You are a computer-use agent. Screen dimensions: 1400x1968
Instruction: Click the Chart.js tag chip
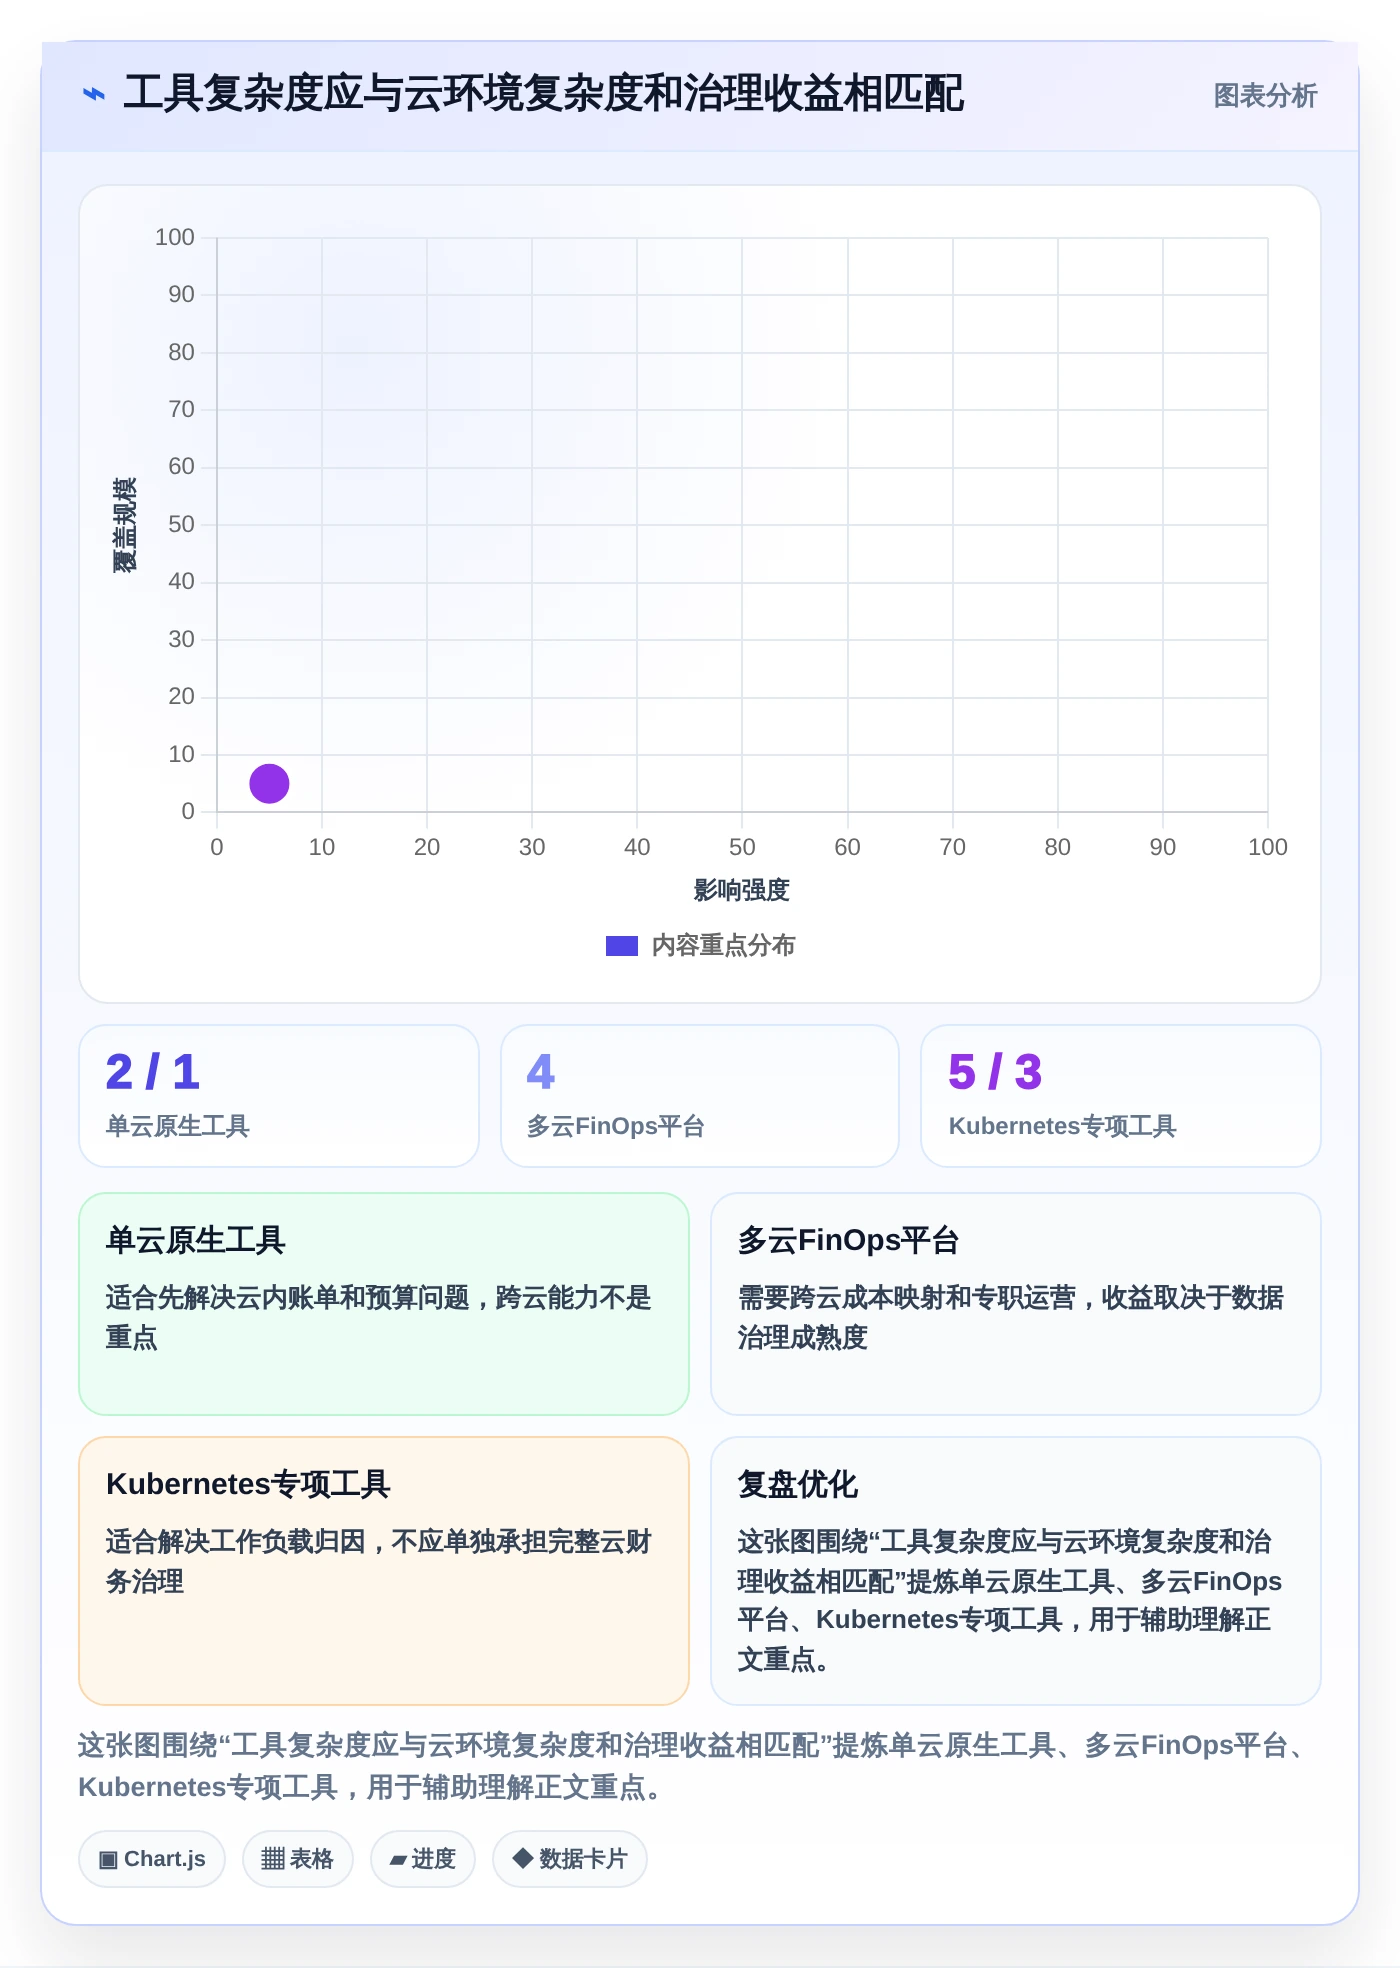point(152,1859)
